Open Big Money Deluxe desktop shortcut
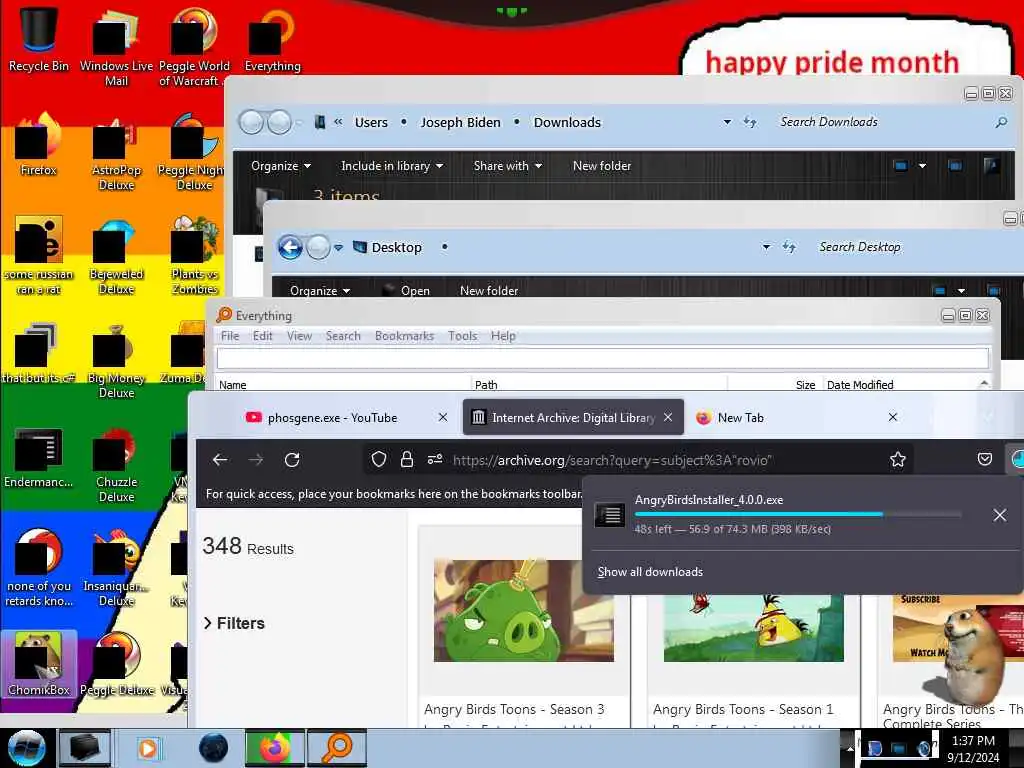1024x768 pixels. (116, 360)
